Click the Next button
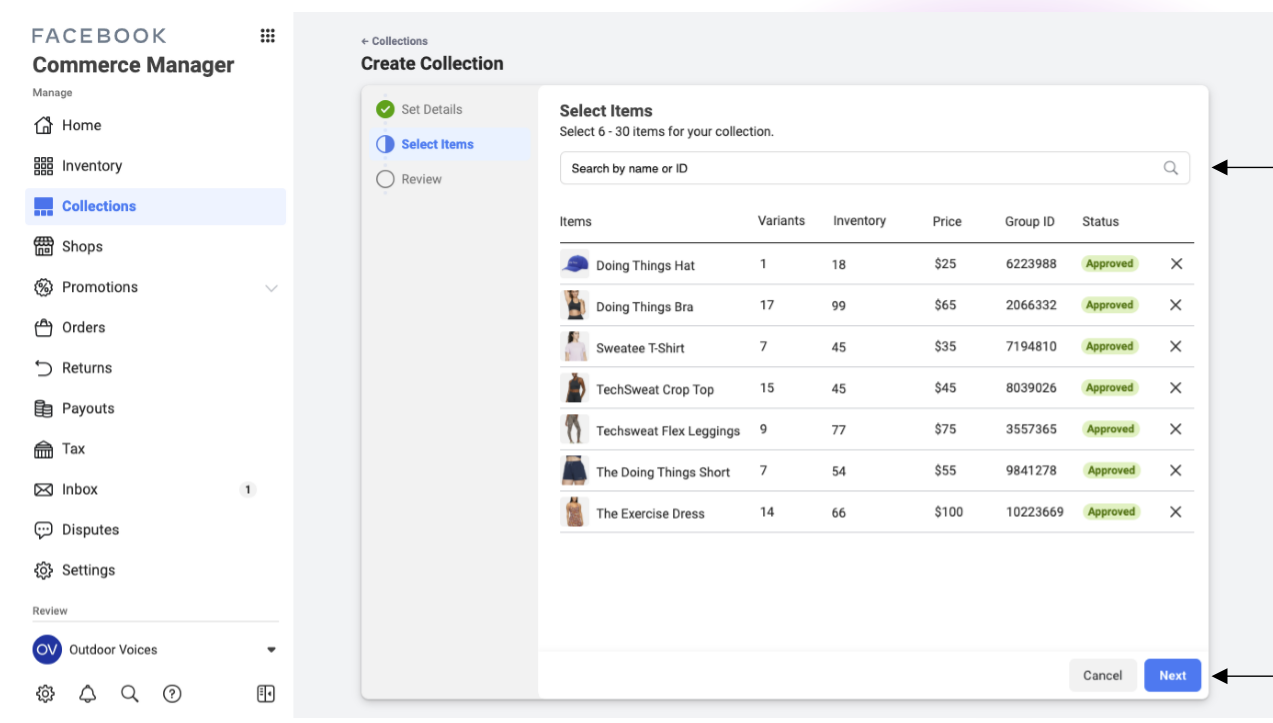This screenshot has height=723, width=1273. [1172, 675]
